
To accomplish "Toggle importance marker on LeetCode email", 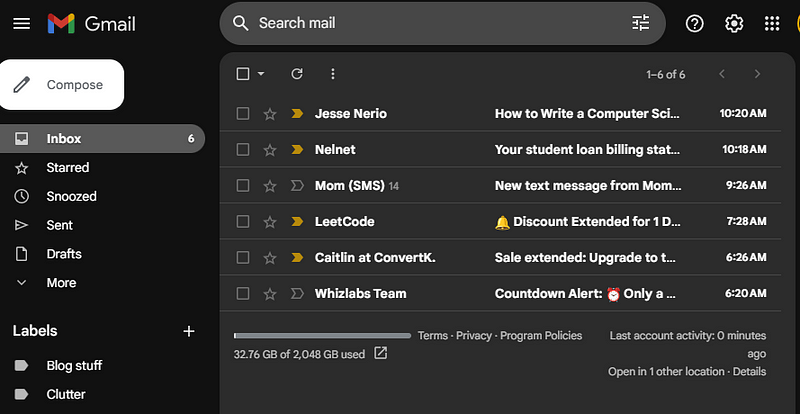I will (297, 222).
